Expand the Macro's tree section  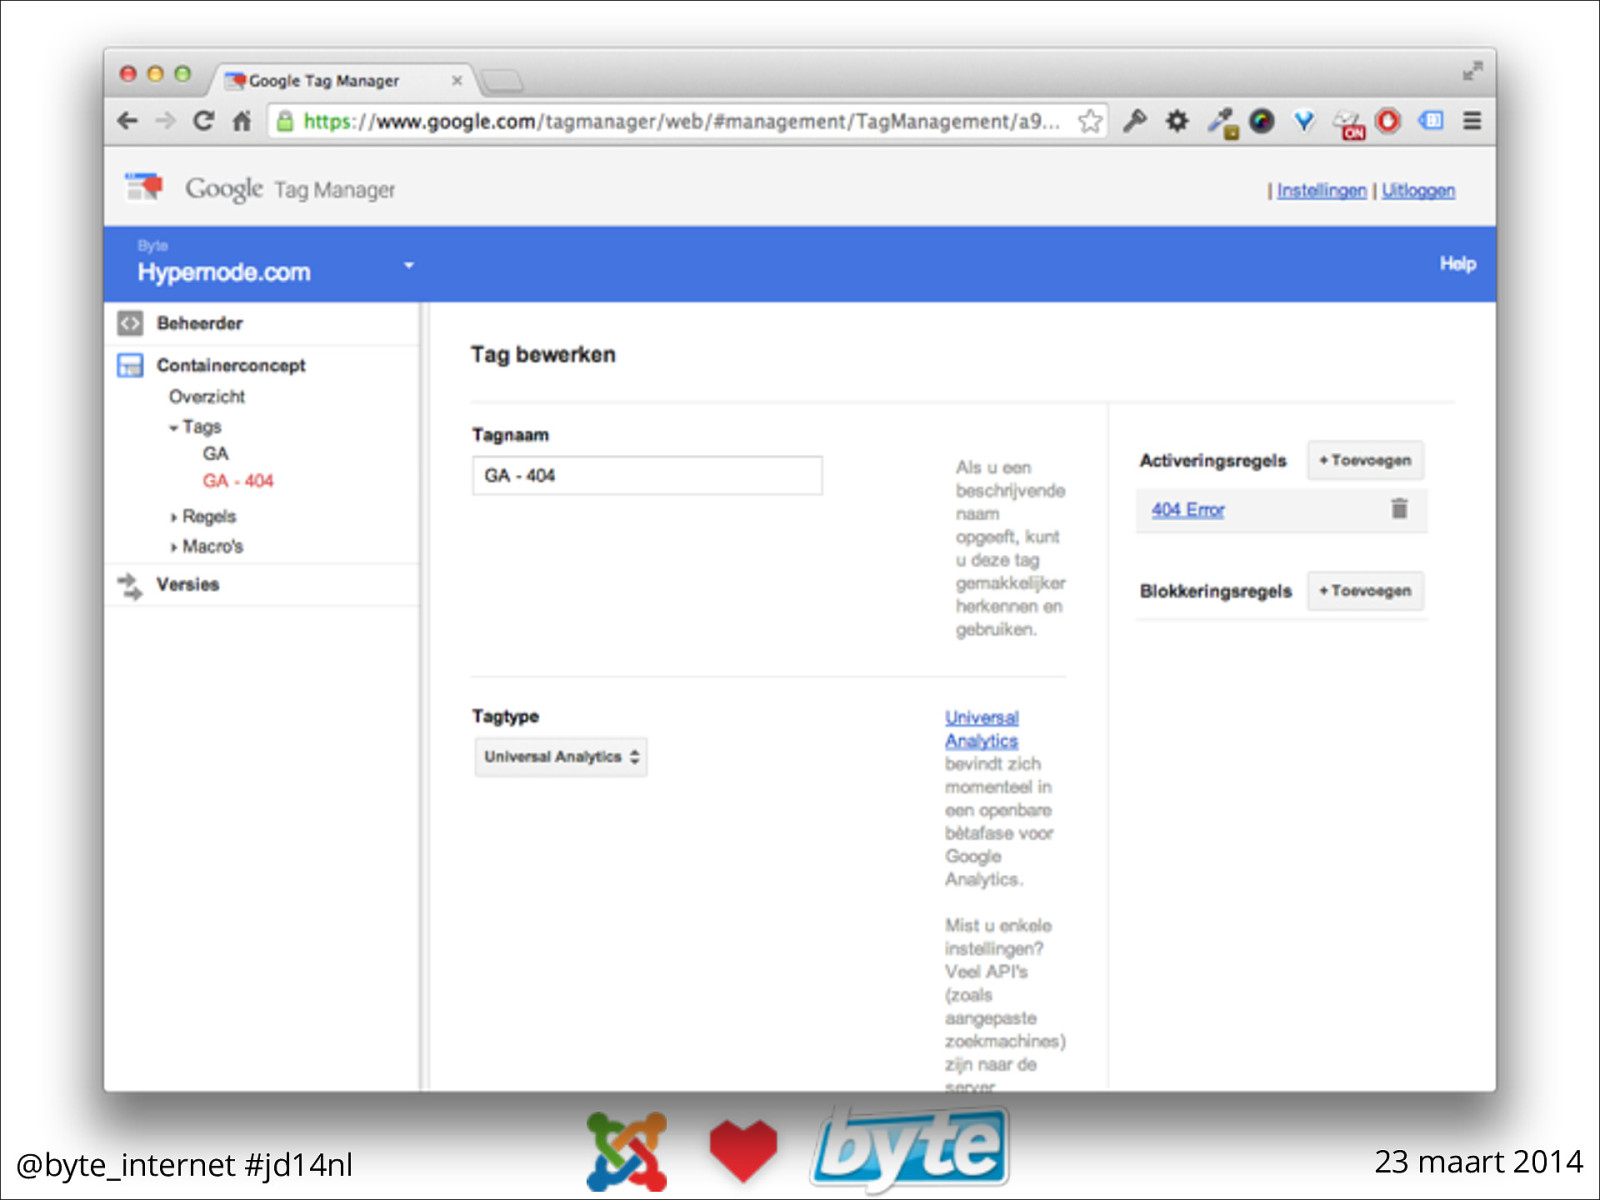tap(174, 548)
